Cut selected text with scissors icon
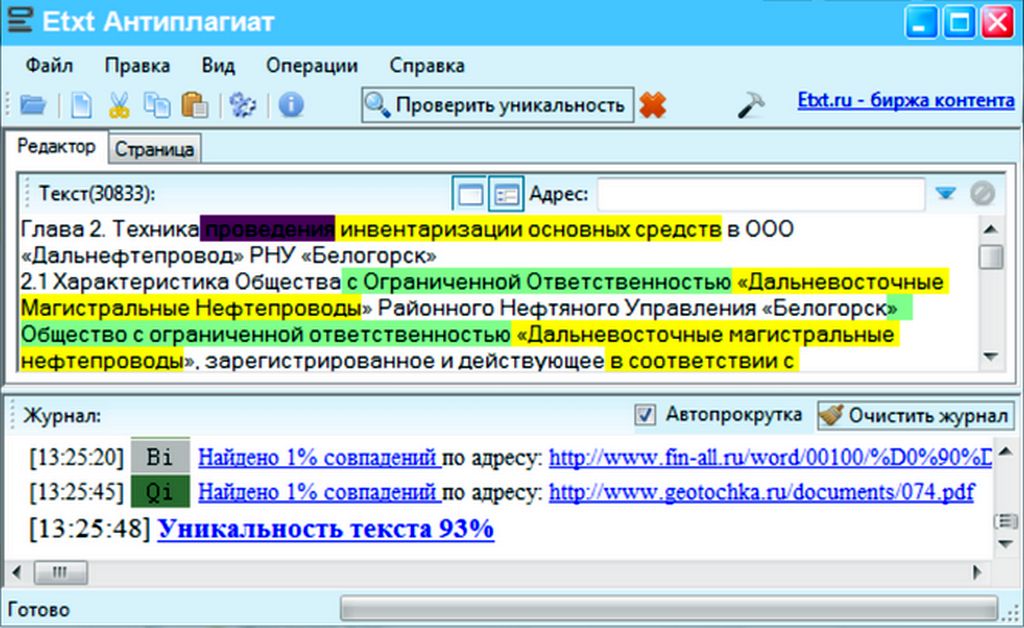 pyautogui.click(x=119, y=104)
